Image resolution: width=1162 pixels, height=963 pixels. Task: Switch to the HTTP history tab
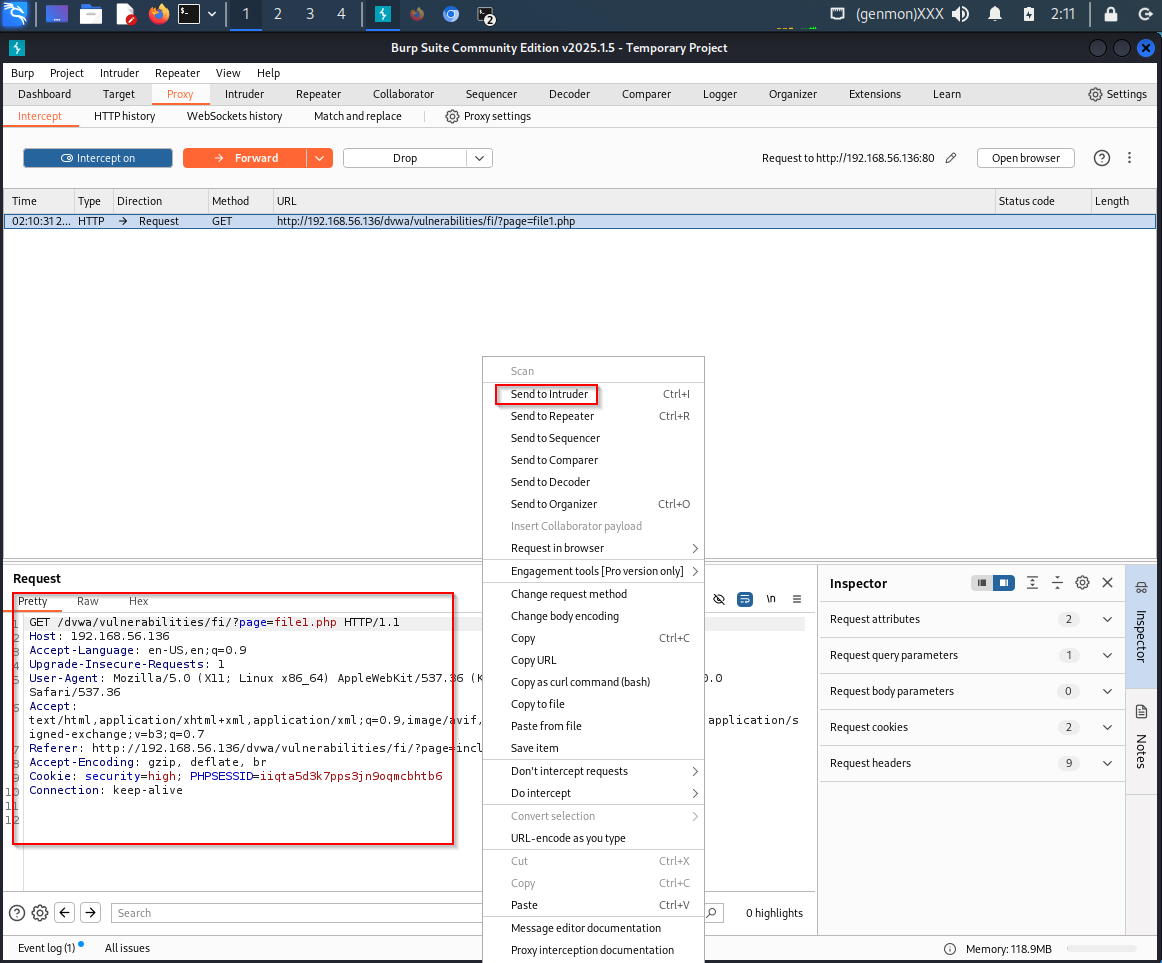(x=124, y=116)
